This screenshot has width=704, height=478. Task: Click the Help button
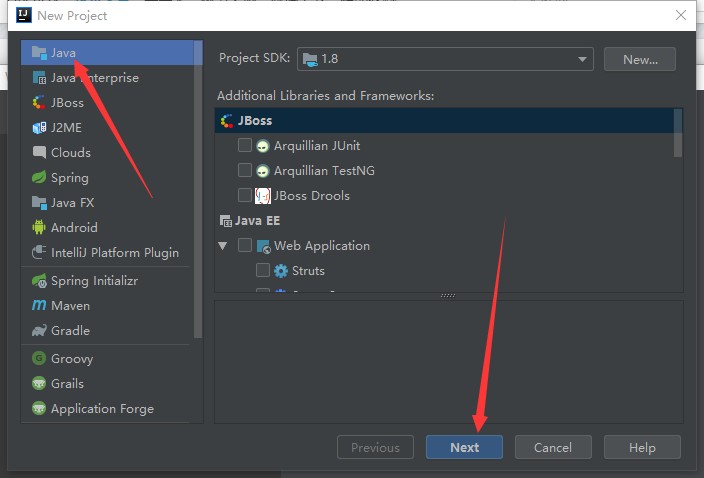point(642,447)
